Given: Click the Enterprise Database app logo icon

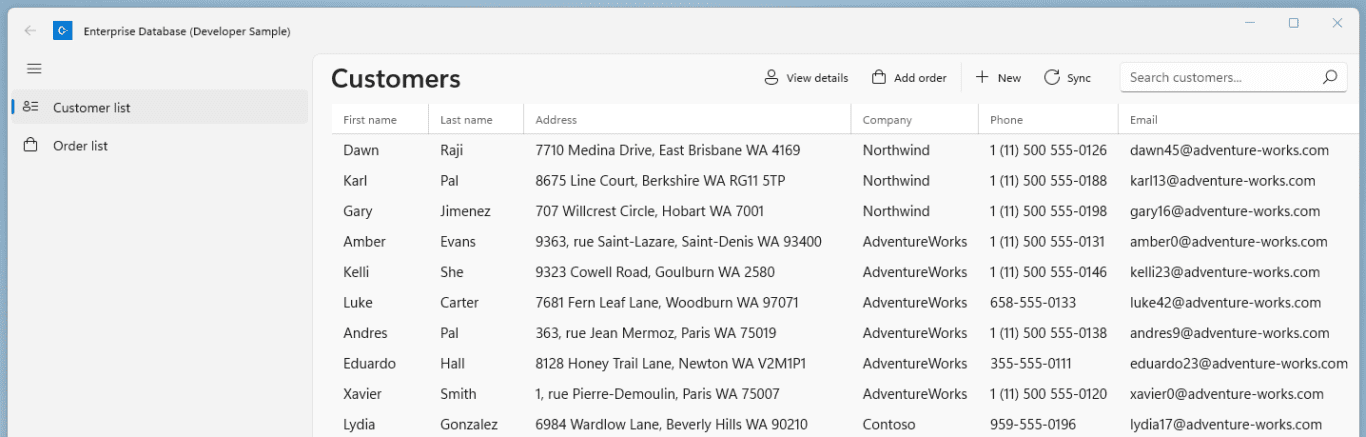Looking at the screenshot, I should click(x=62, y=31).
